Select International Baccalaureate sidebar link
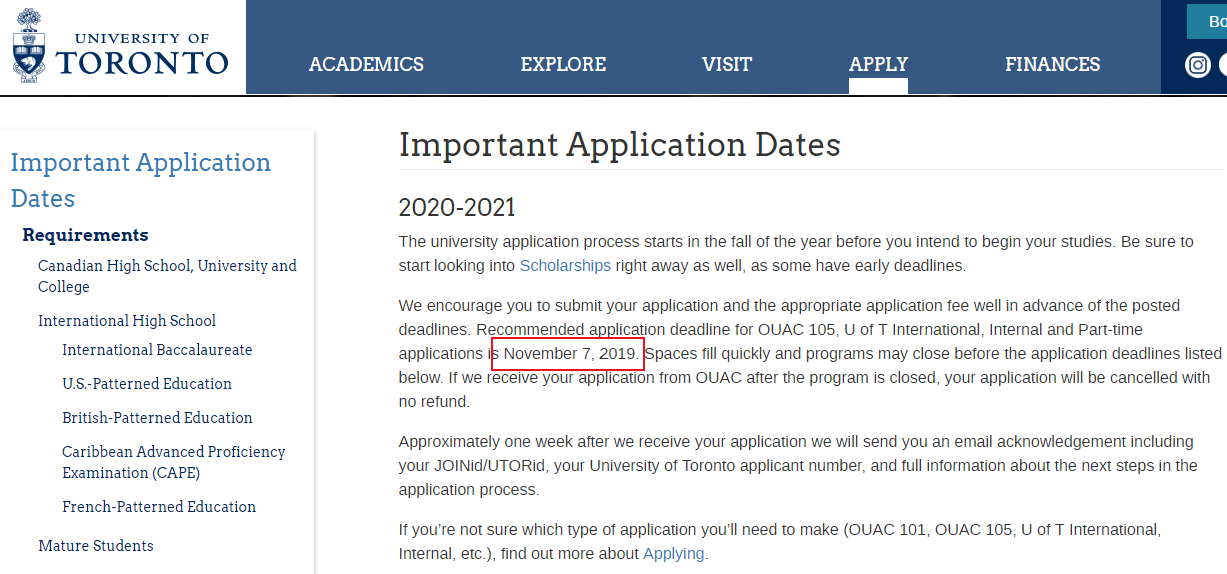 coord(157,350)
